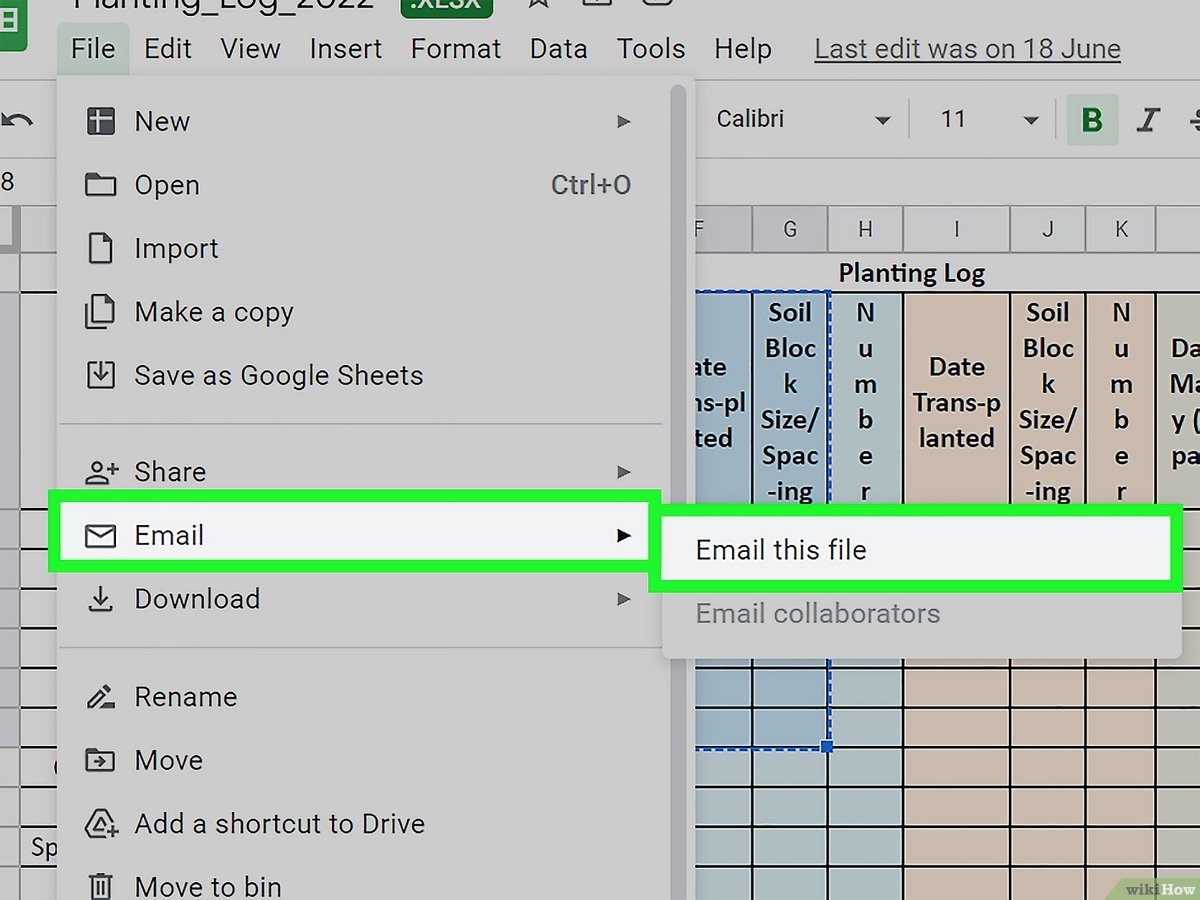Open the Insert menu
The image size is (1200, 900).
(x=345, y=49)
